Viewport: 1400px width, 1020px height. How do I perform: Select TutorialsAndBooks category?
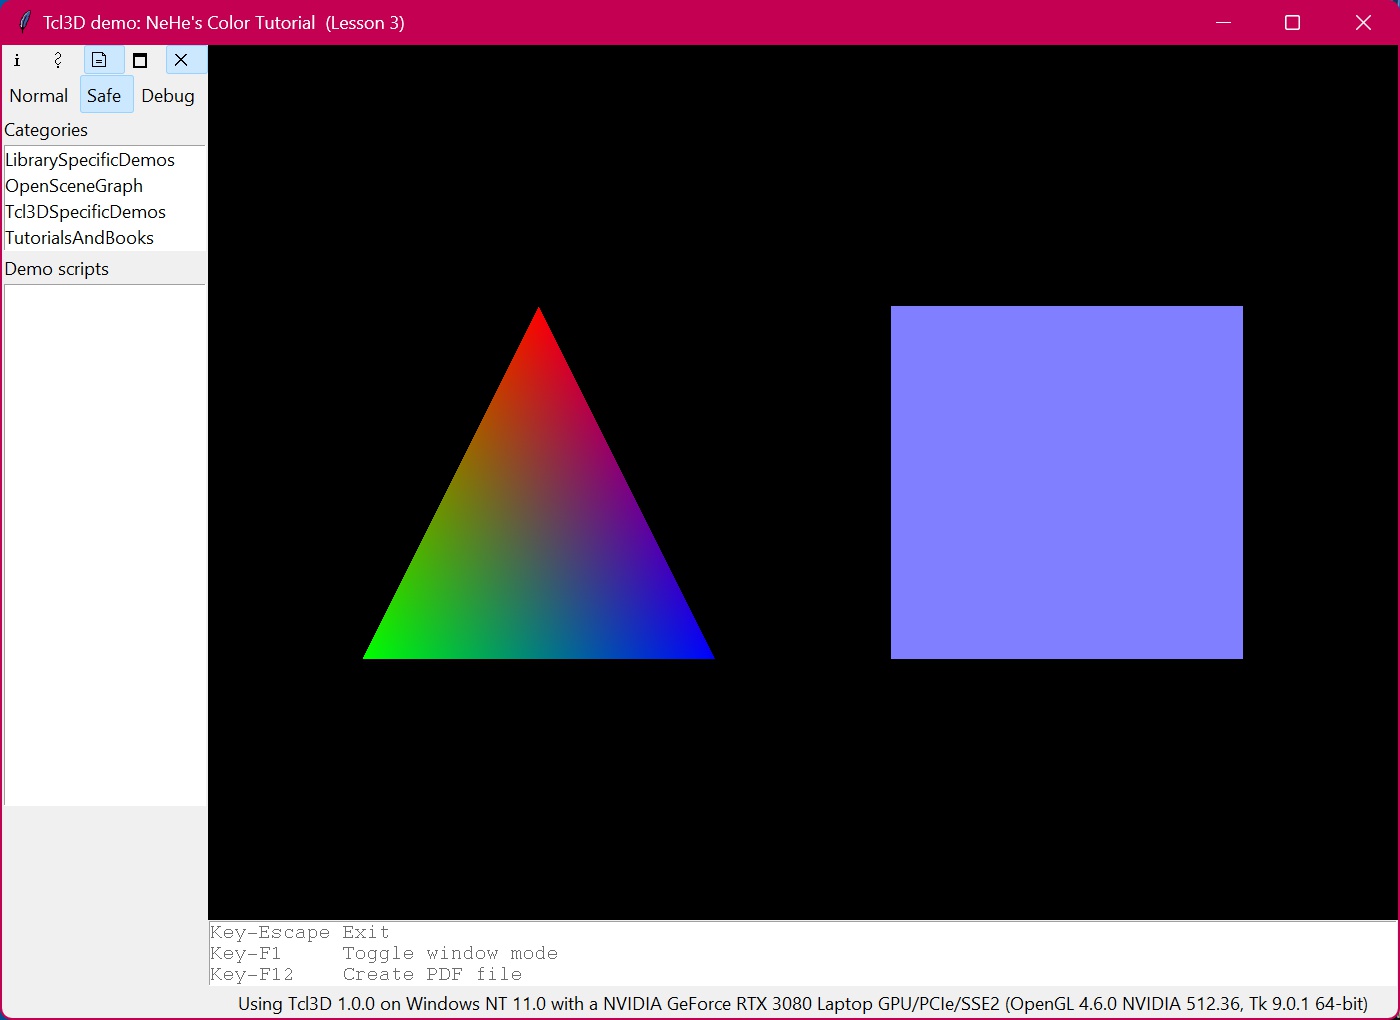coord(80,238)
